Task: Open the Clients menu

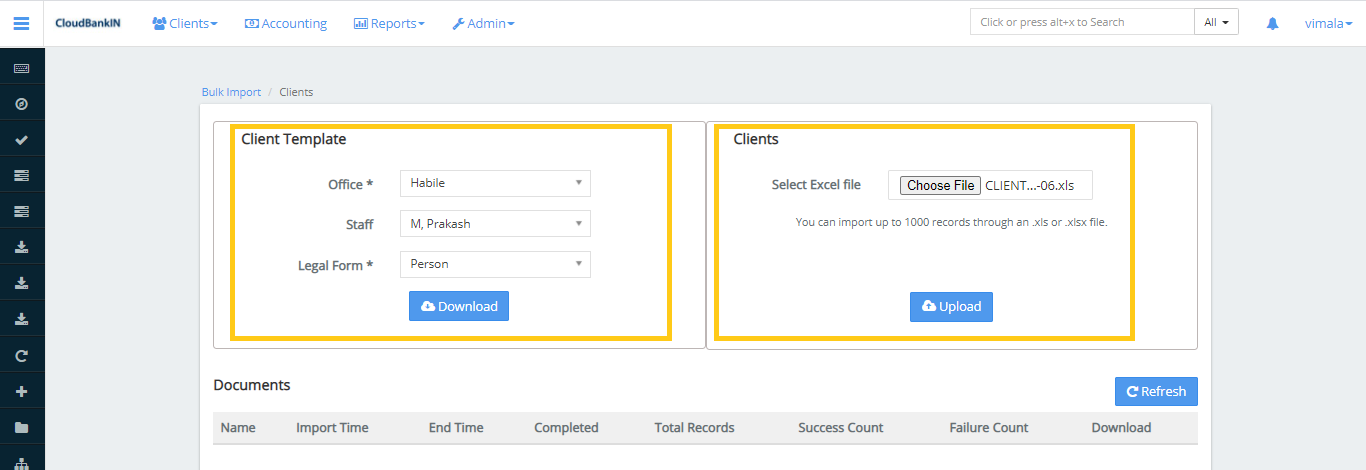Action: (185, 23)
